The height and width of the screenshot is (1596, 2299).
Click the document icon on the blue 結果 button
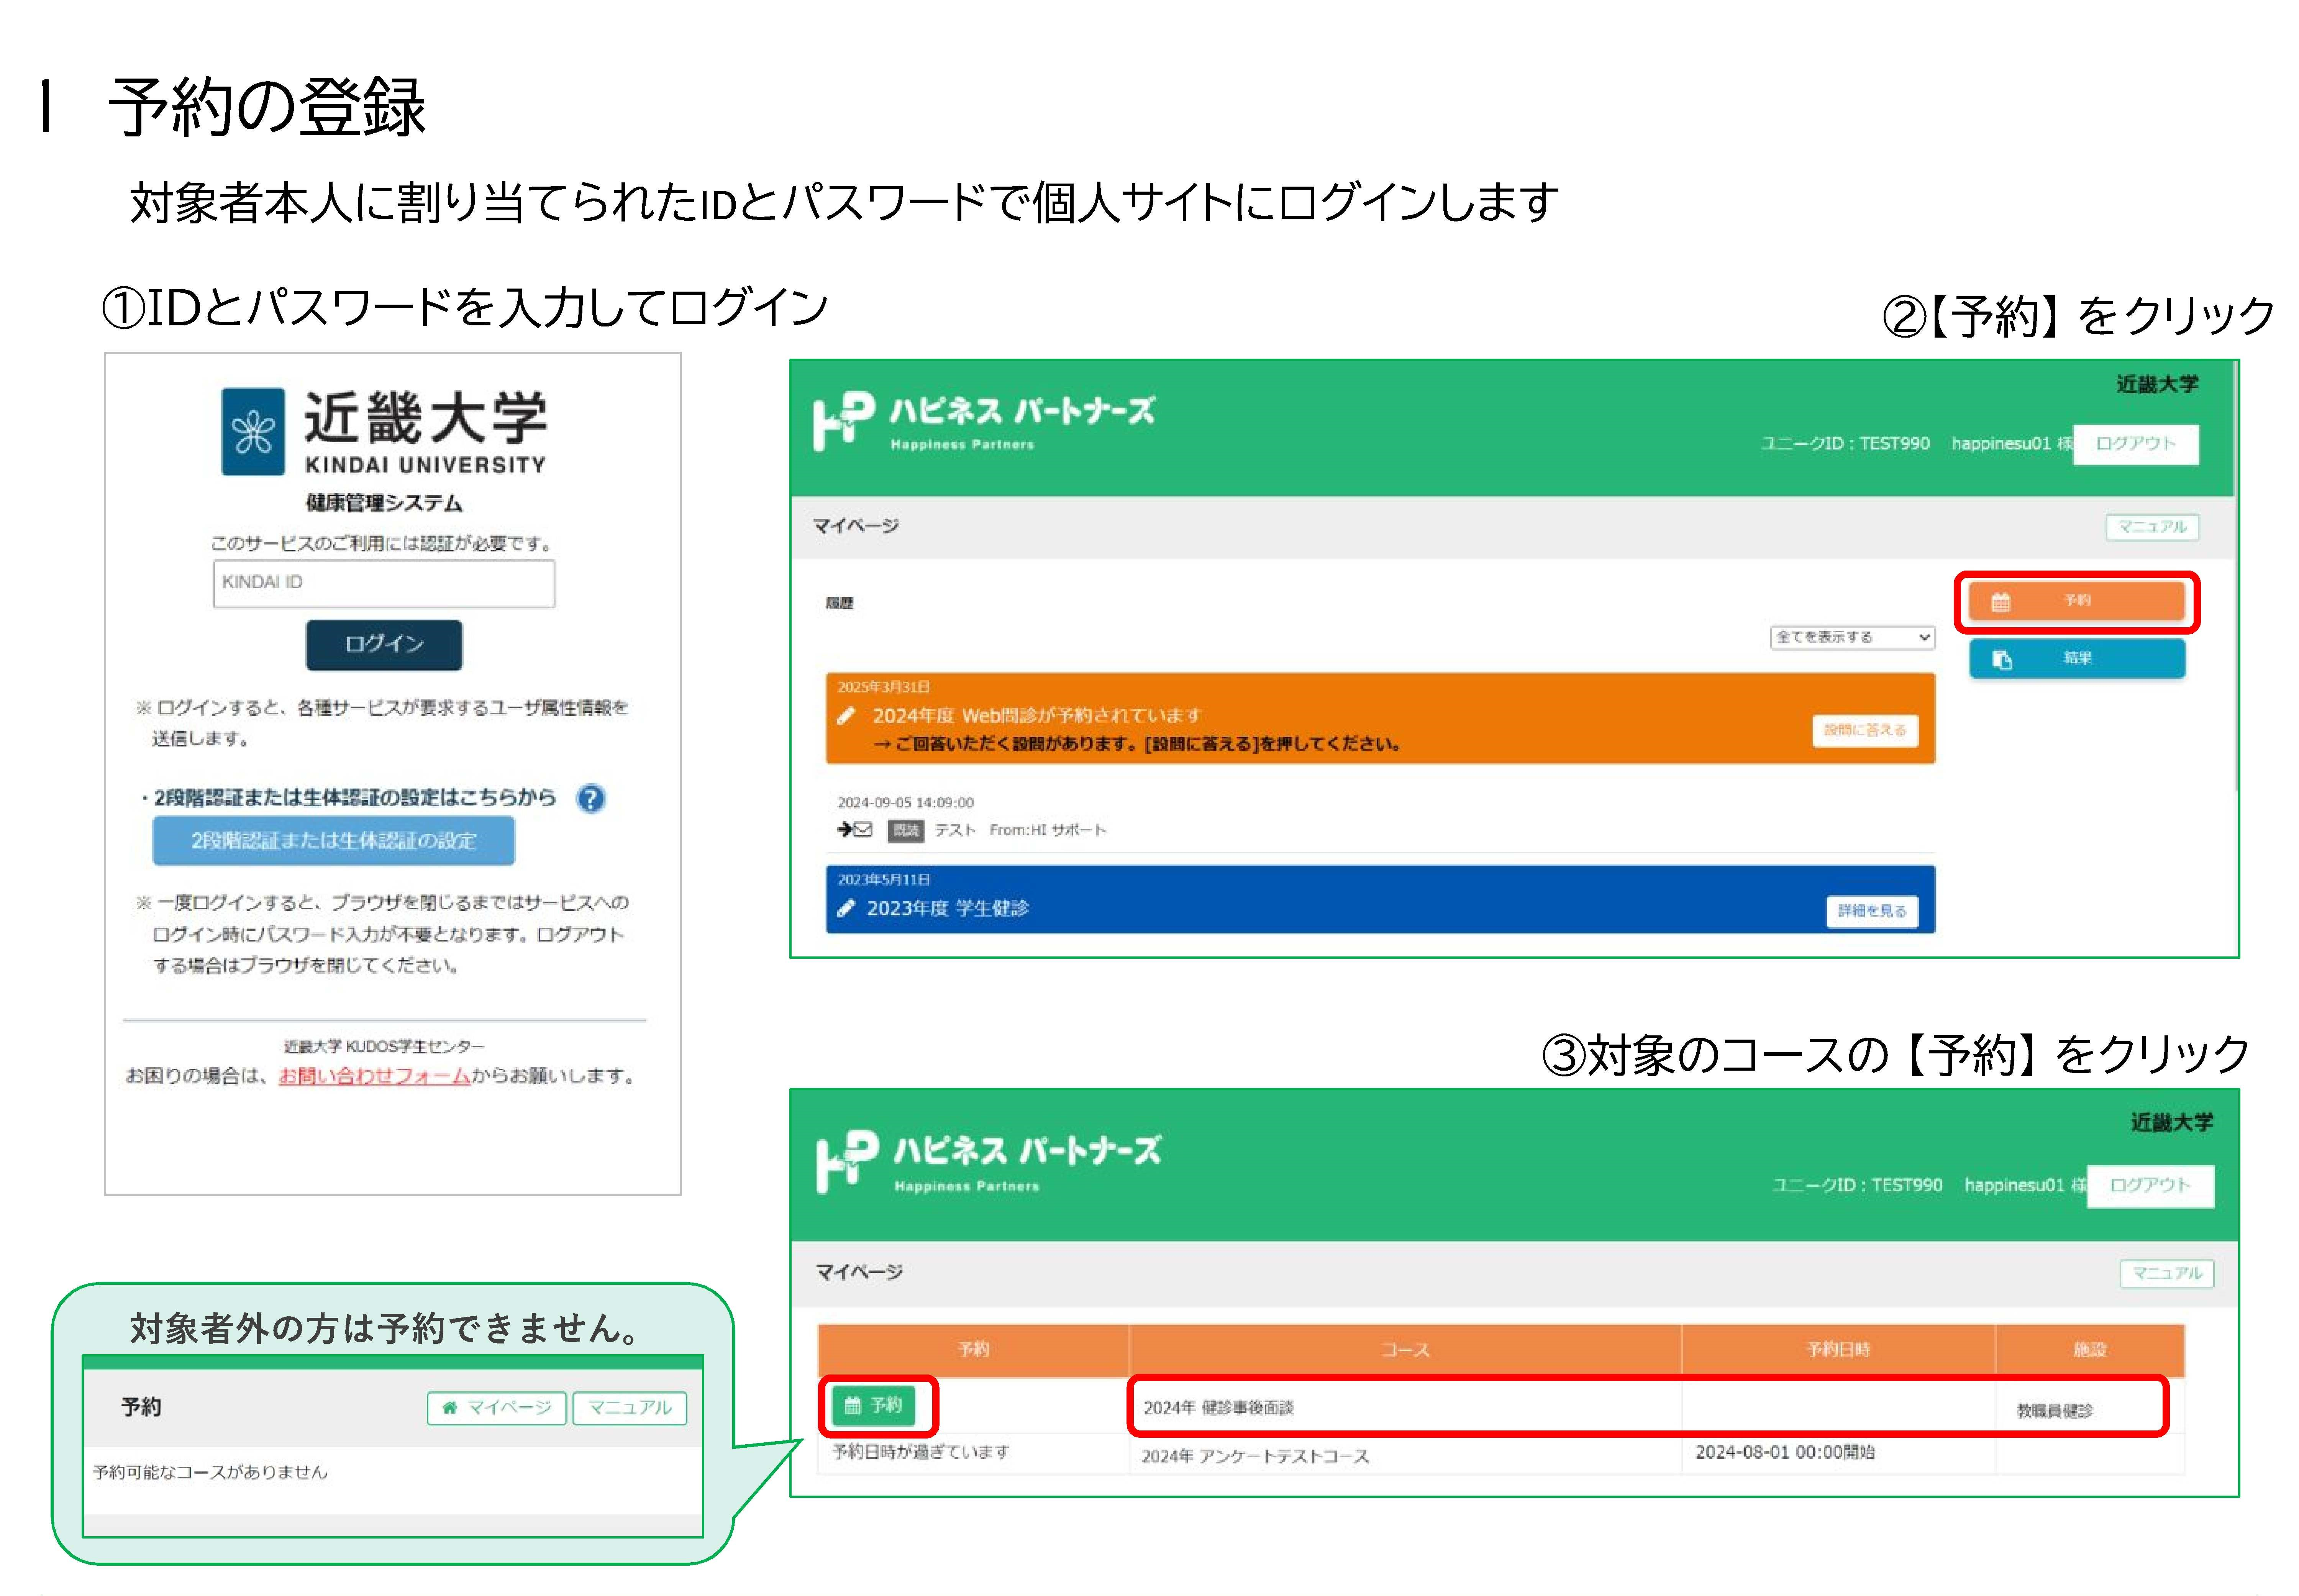click(2002, 660)
